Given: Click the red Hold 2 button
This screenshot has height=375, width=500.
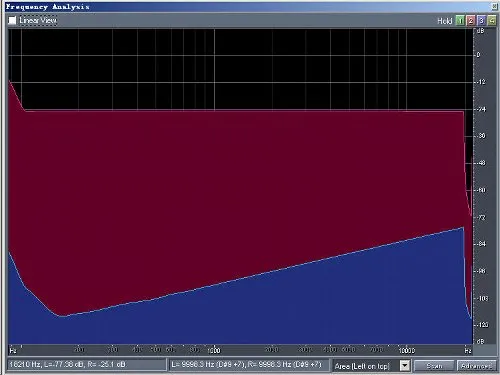Looking at the screenshot, I should click(471, 21).
